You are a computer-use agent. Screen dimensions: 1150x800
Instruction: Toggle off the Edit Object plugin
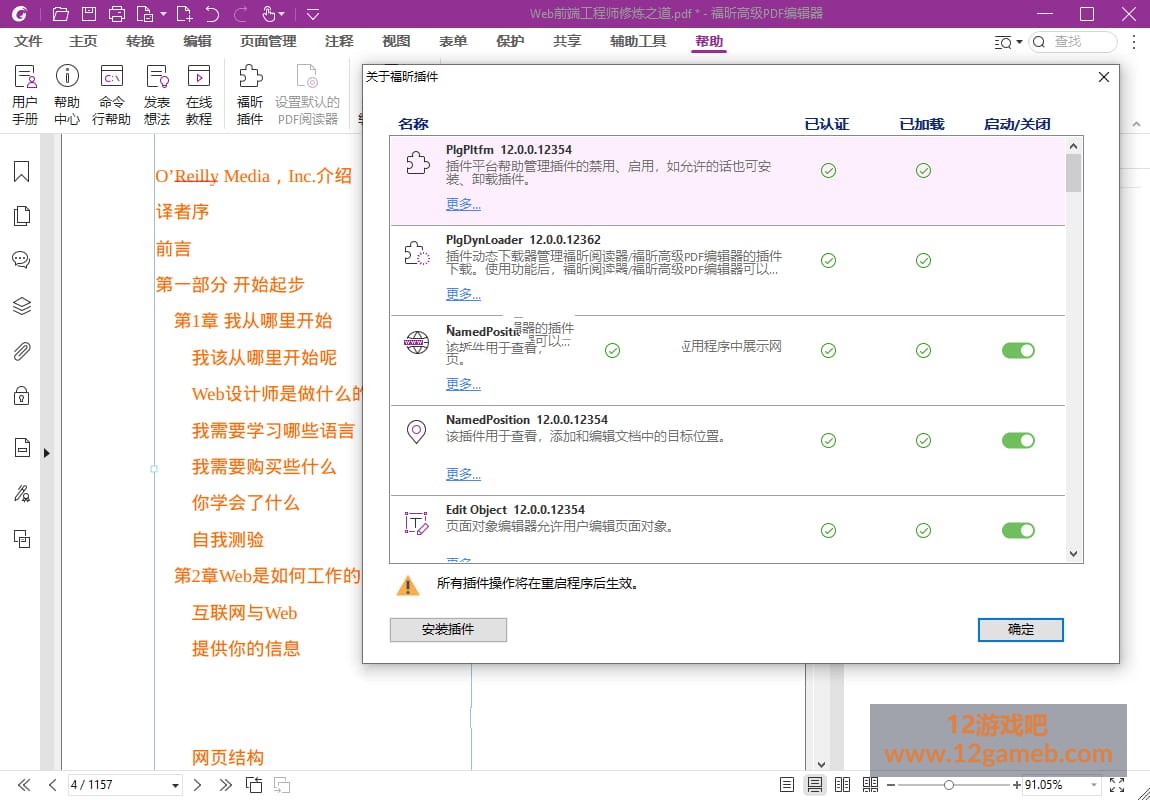click(1018, 530)
